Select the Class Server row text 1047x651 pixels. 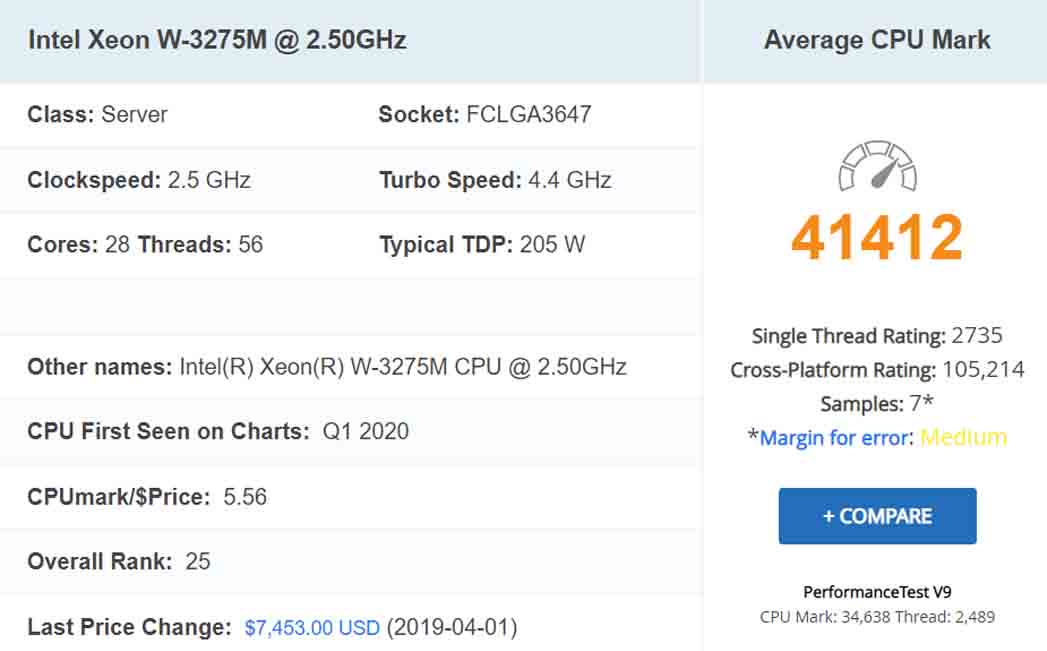coord(98,114)
